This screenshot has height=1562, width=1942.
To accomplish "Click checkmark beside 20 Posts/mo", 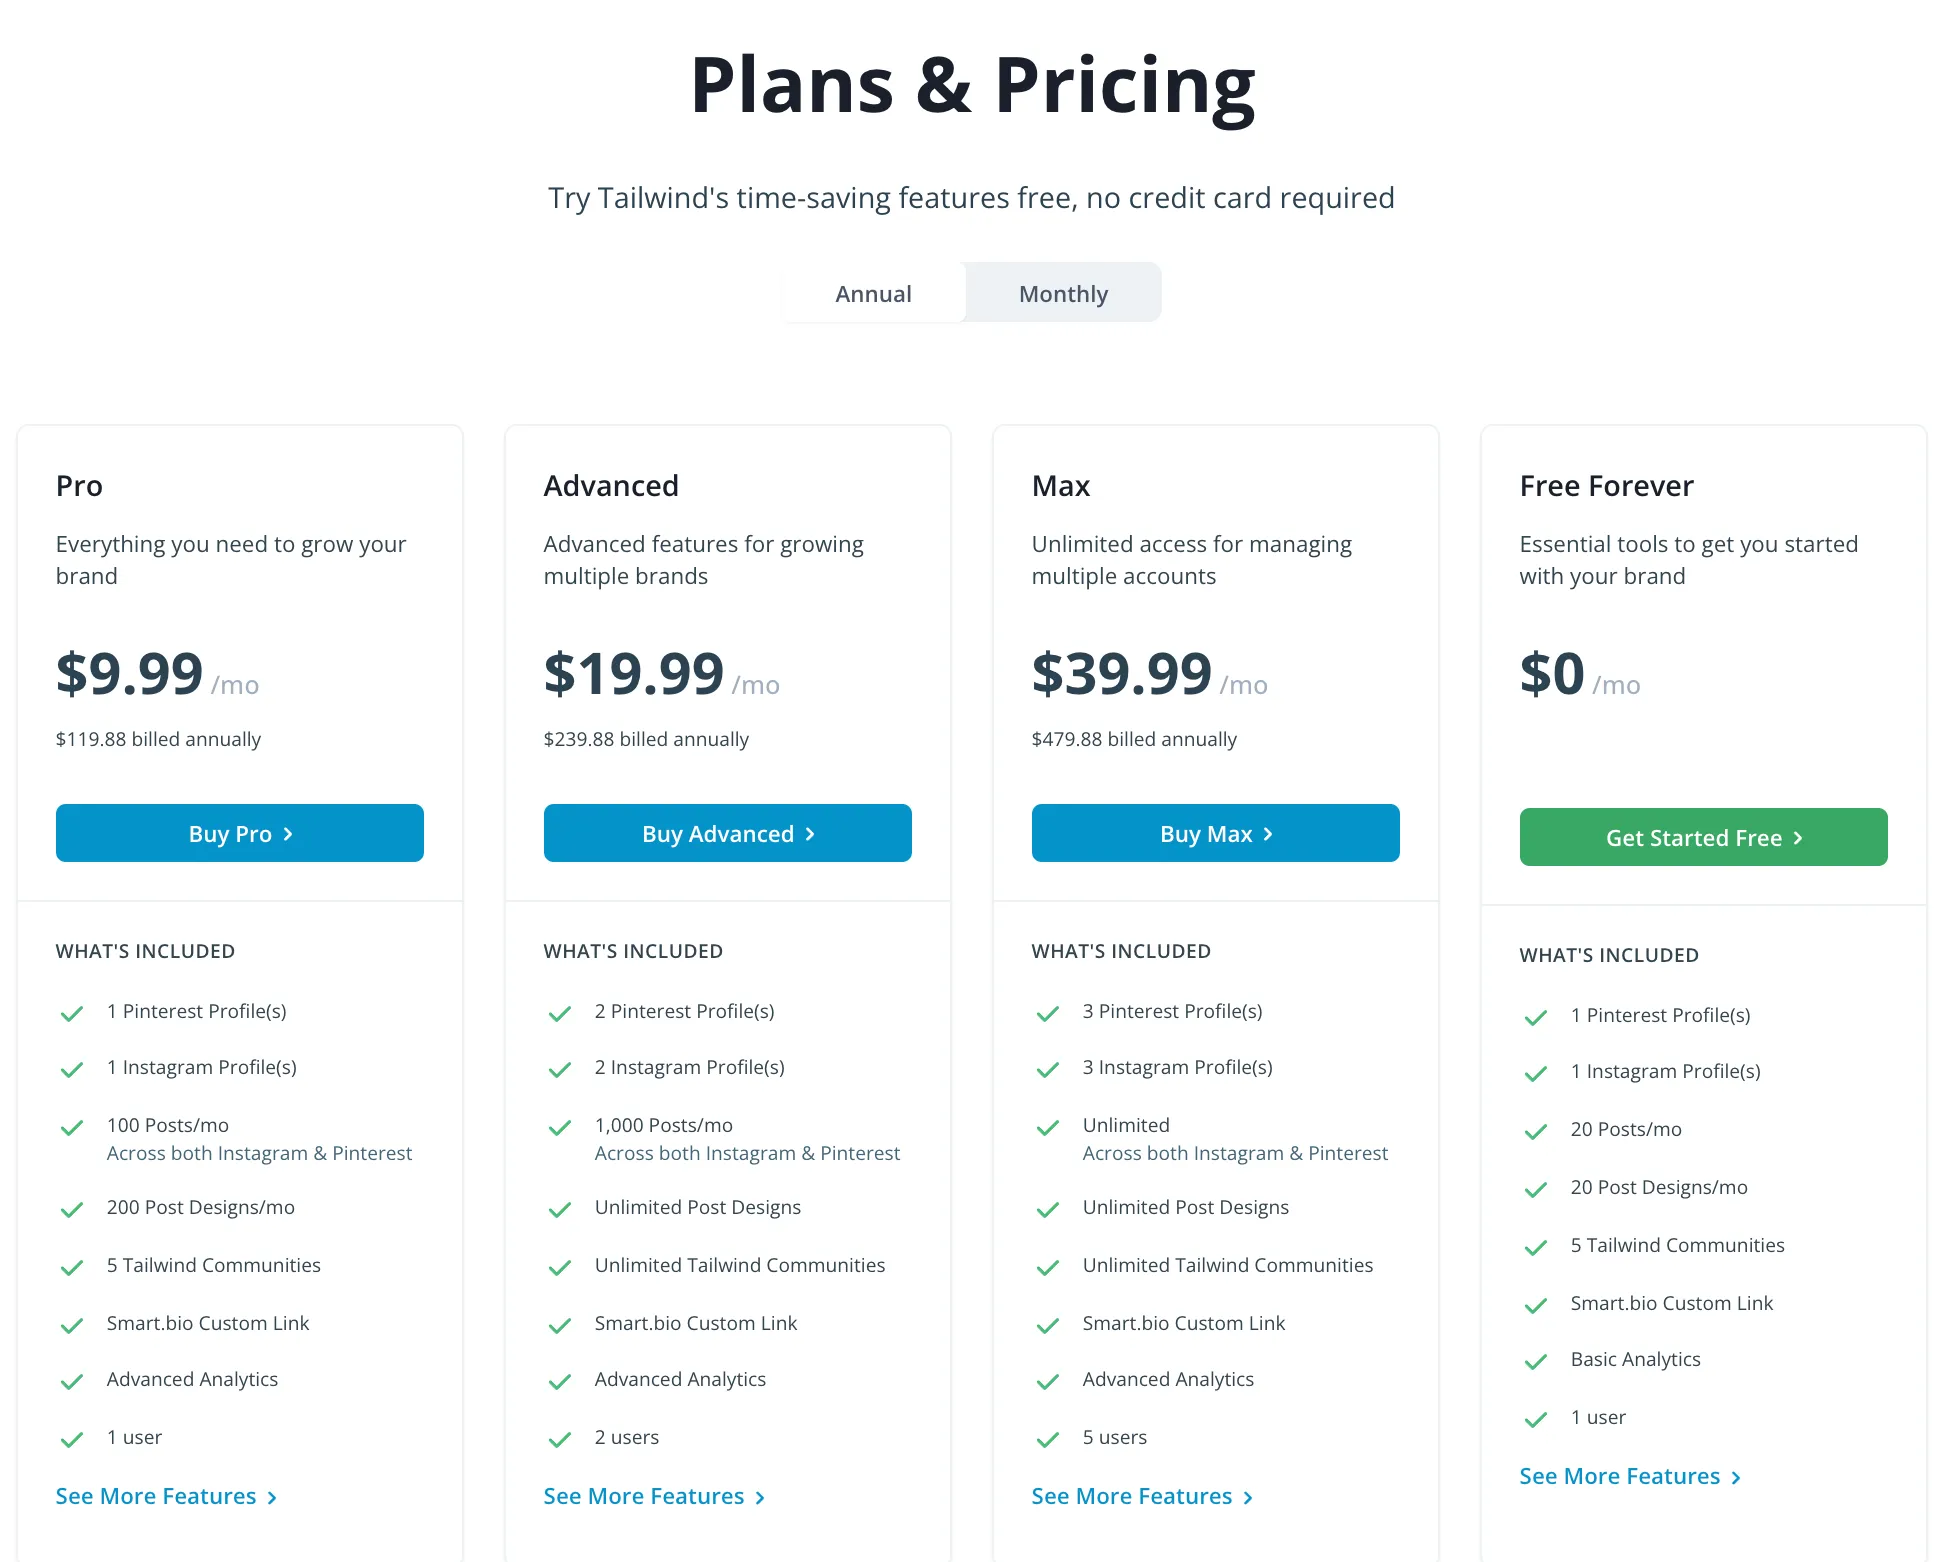I will pyautogui.click(x=1536, y=1131).
